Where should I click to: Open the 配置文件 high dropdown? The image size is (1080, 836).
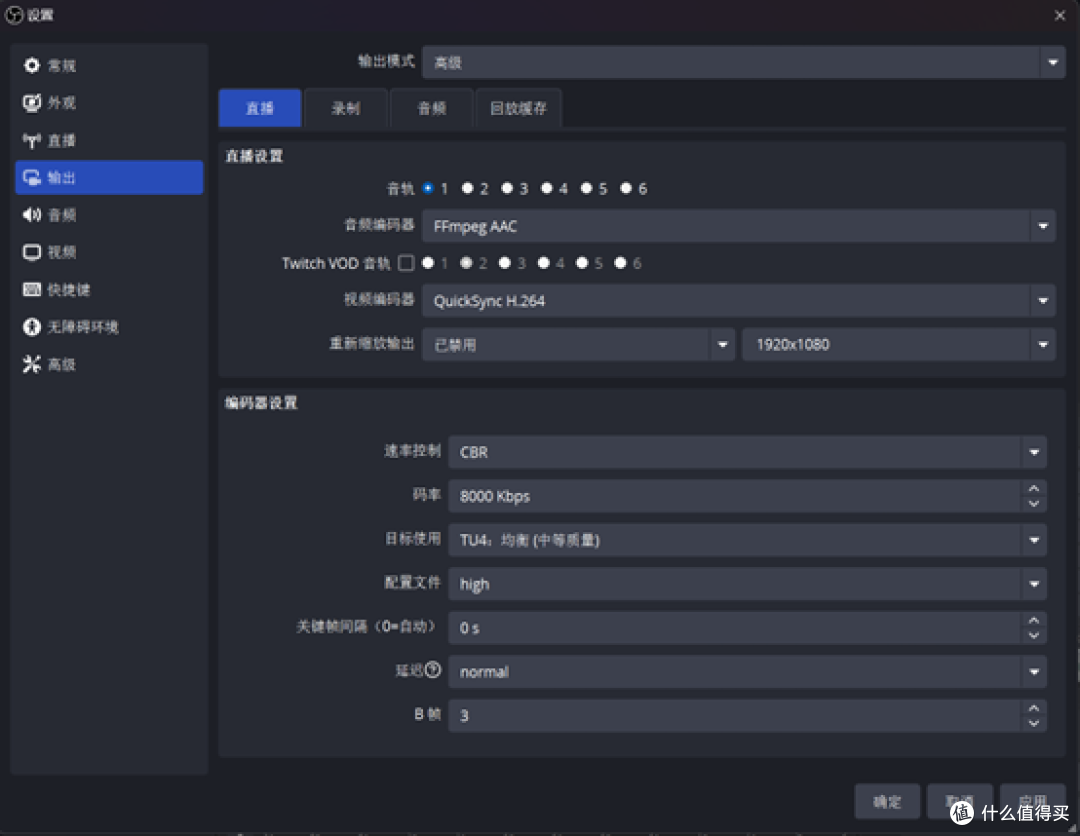pos(747,584)
